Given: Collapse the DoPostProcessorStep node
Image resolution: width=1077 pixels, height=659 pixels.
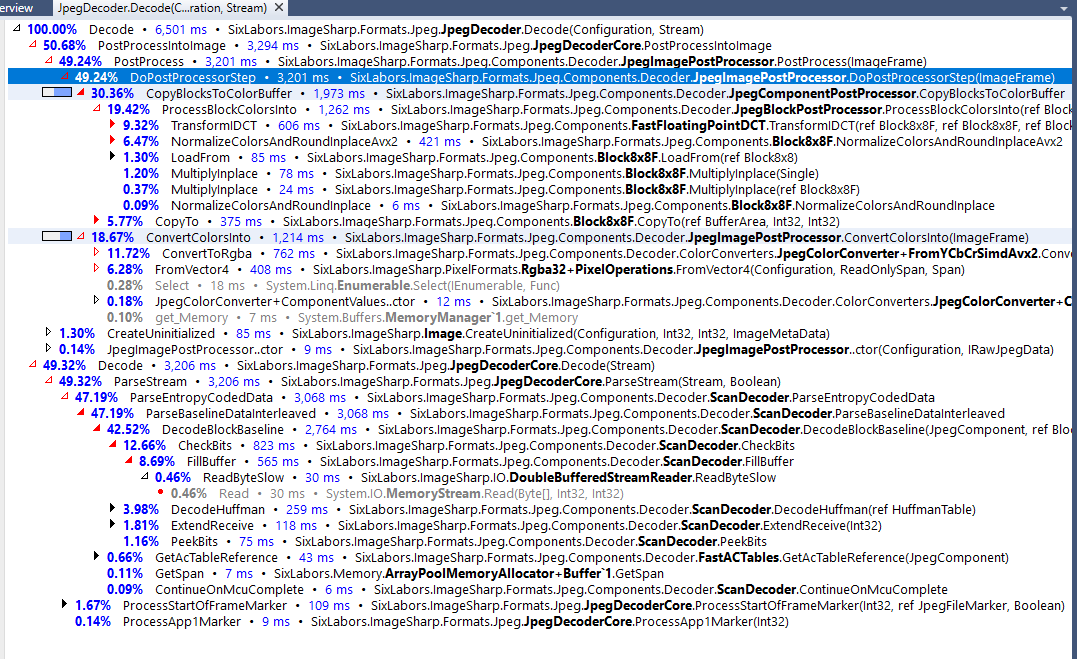Looking at the screenshot, I should [65, 77].
